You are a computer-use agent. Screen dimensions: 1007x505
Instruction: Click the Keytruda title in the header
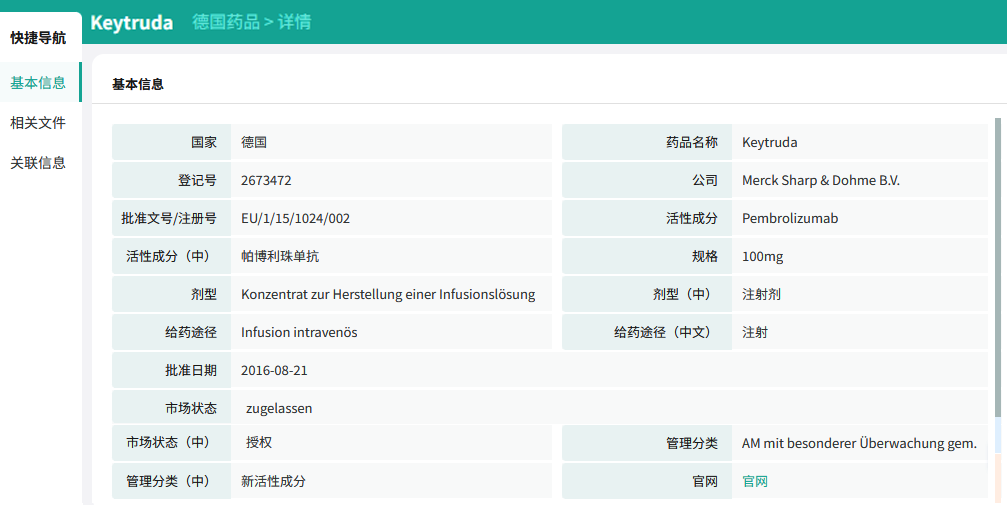(x=131, y=22)
